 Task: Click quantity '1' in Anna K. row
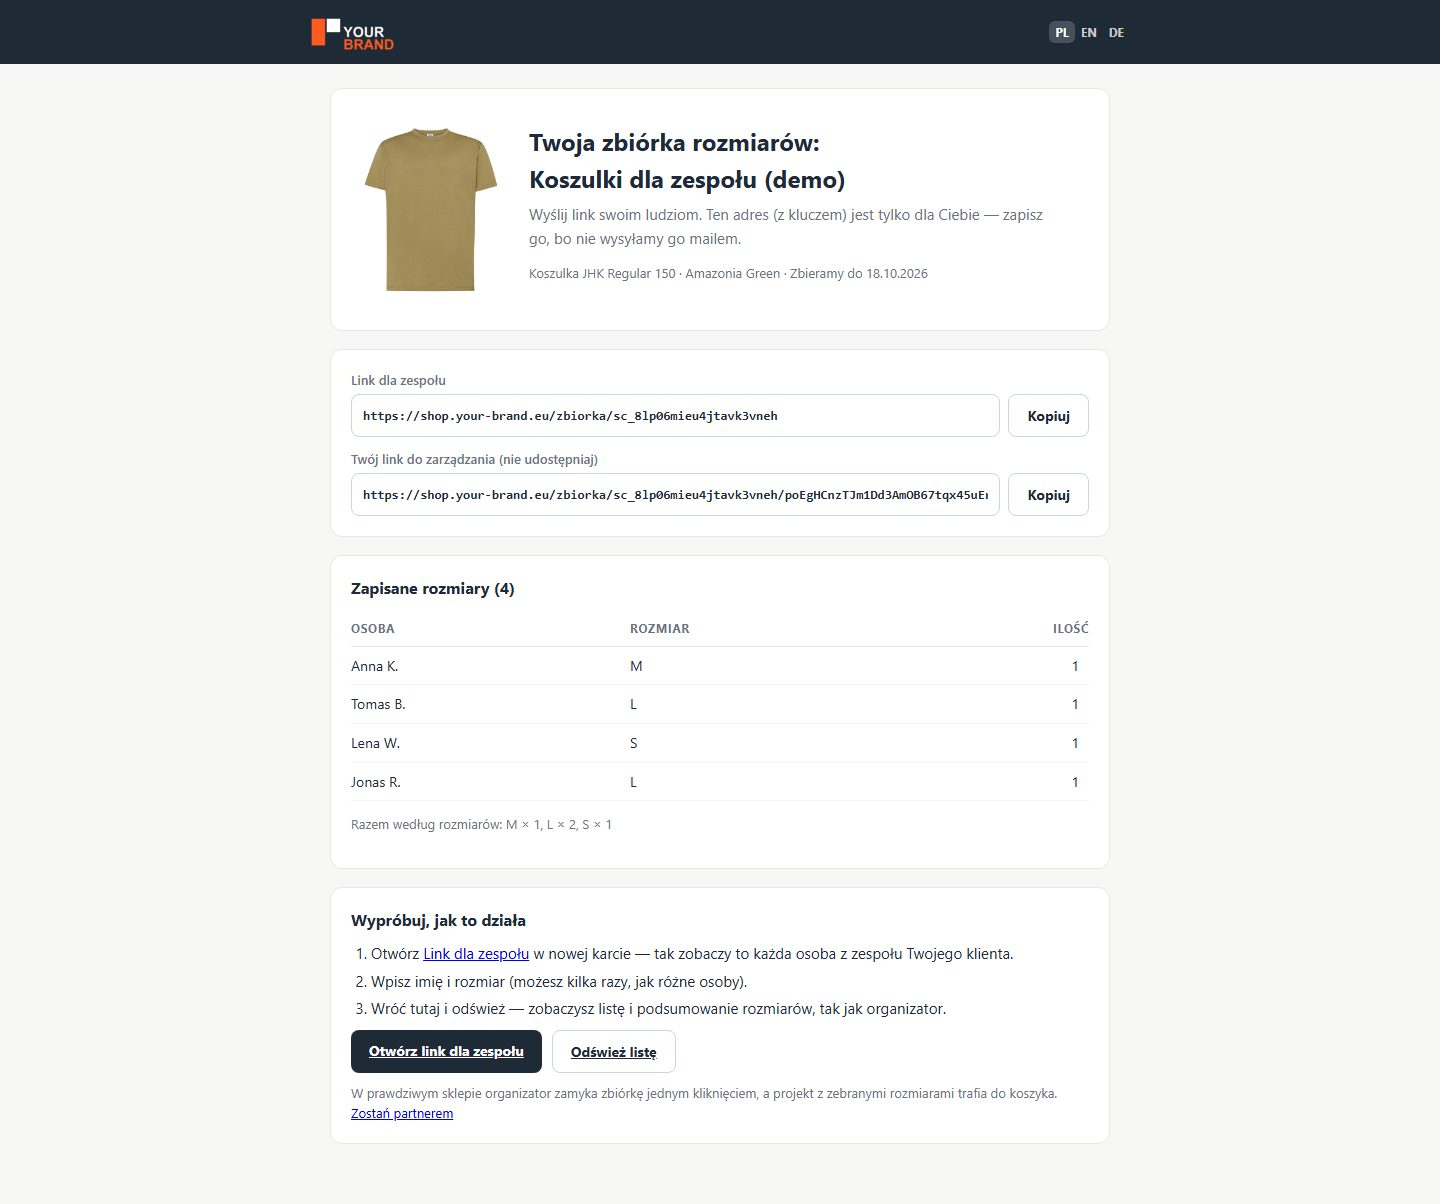1075,666
